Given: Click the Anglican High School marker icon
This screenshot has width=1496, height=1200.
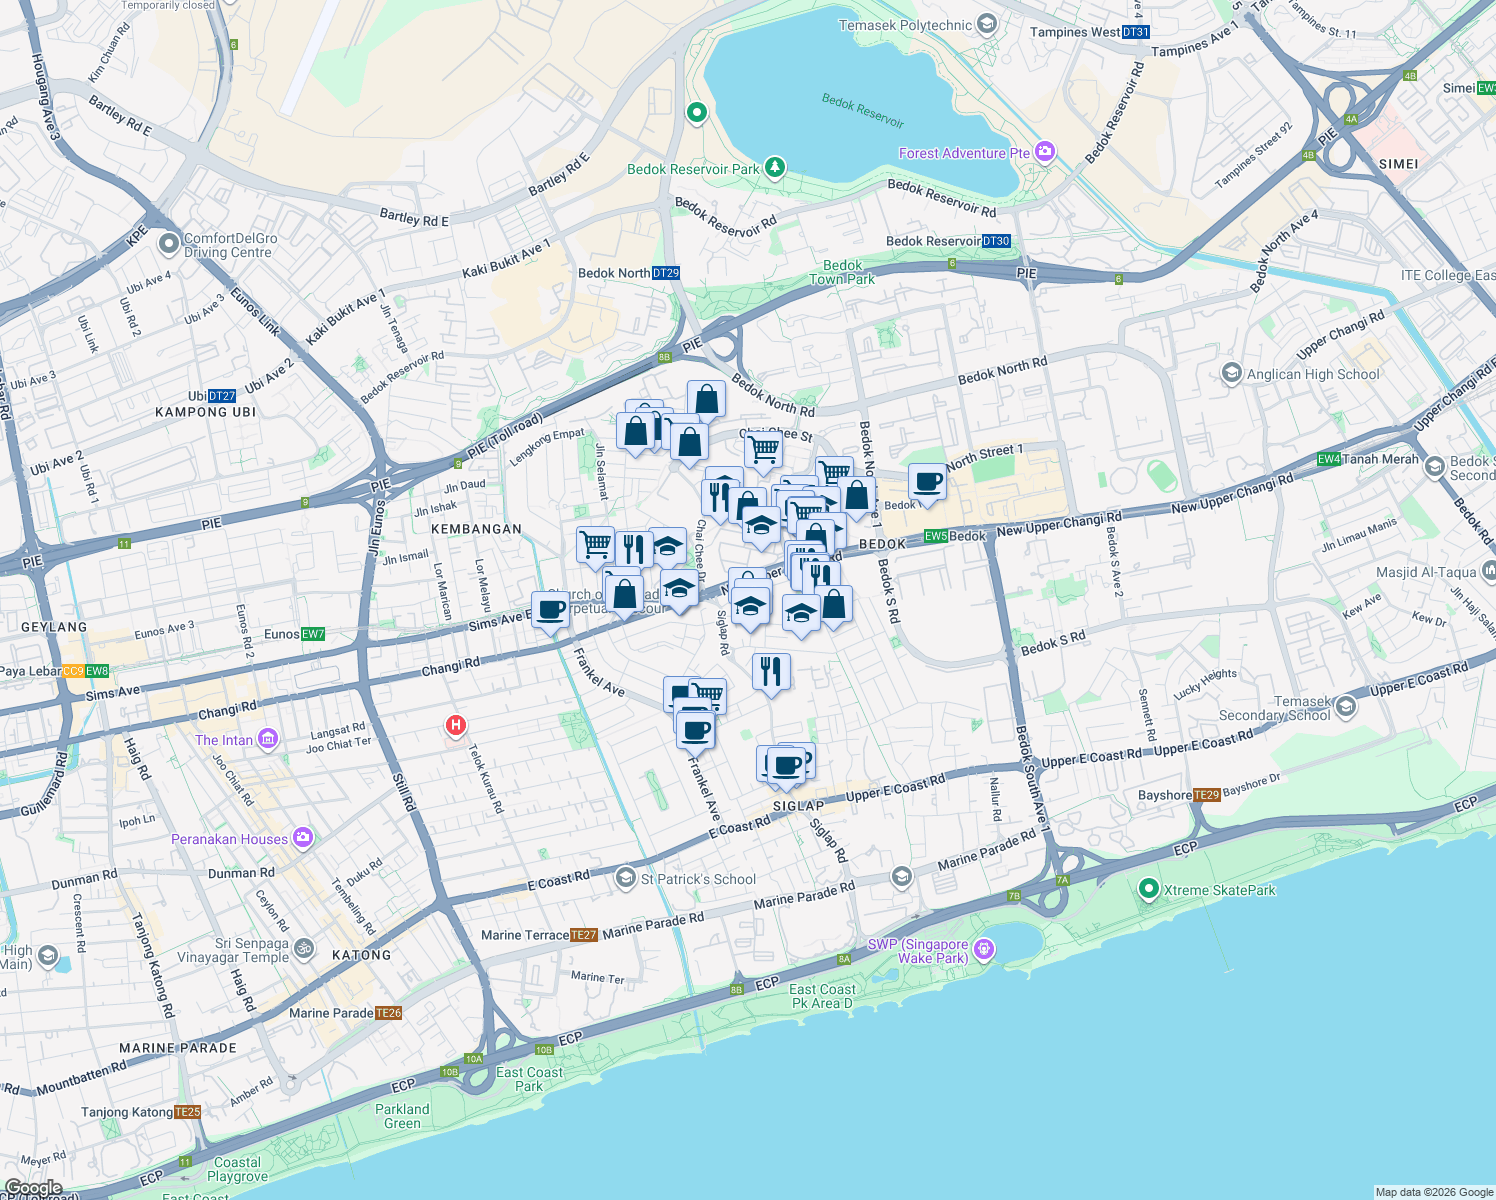Looking at the screenshot, I should (1230, 374).
